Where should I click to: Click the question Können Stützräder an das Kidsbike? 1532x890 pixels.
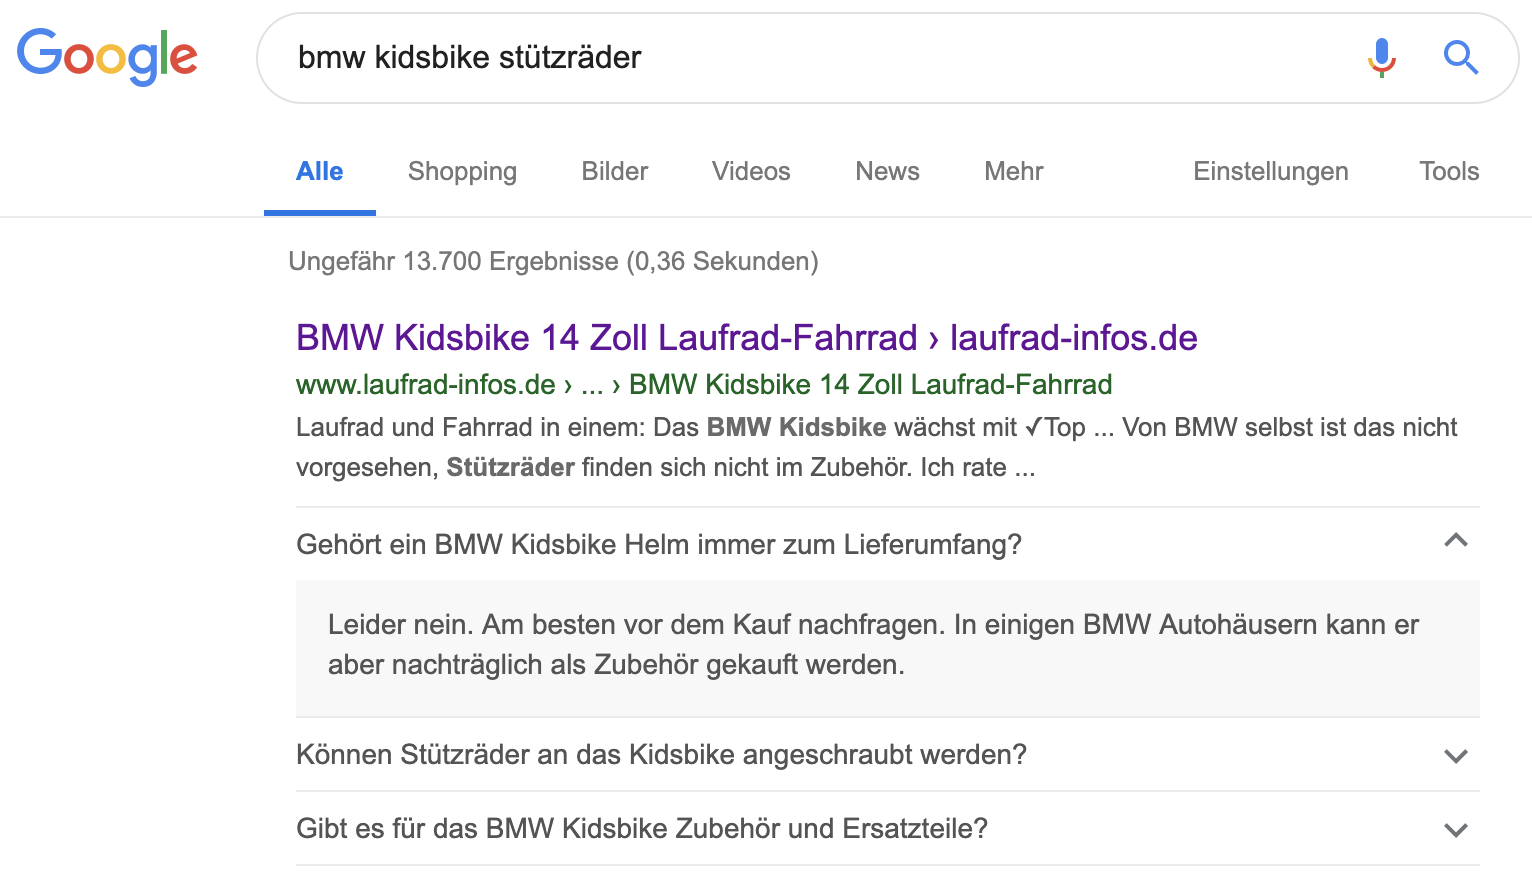coord(662,754)
